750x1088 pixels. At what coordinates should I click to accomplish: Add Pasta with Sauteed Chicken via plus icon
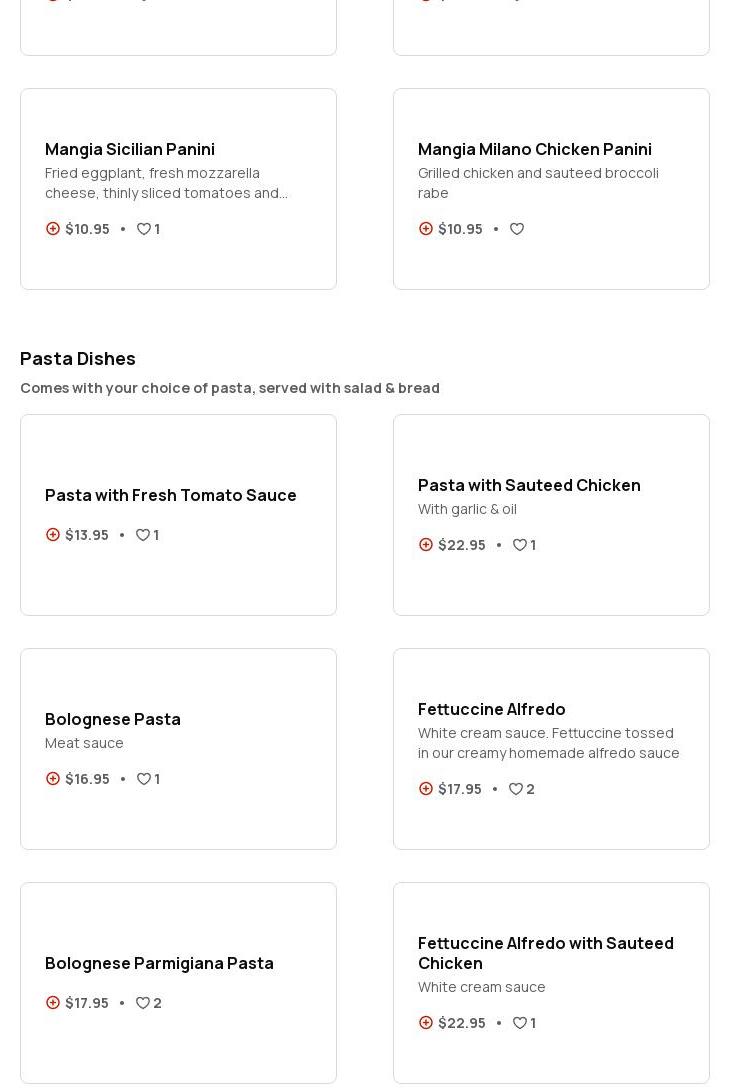click(x=426, y=545)
